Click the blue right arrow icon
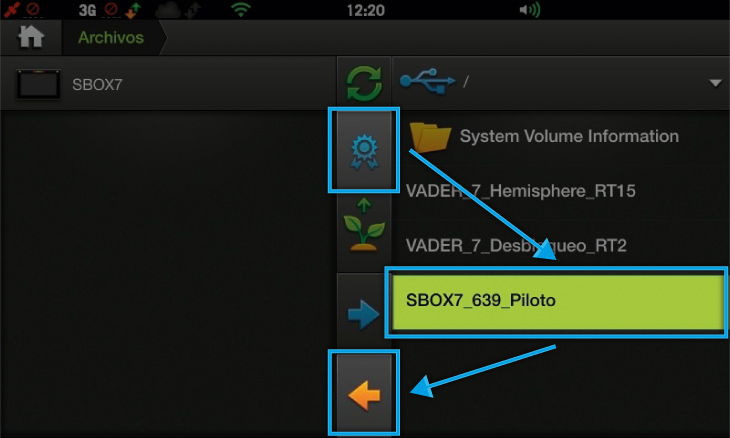Image resolution: width=730 pixels, height=438 pixels. [364, 315]
